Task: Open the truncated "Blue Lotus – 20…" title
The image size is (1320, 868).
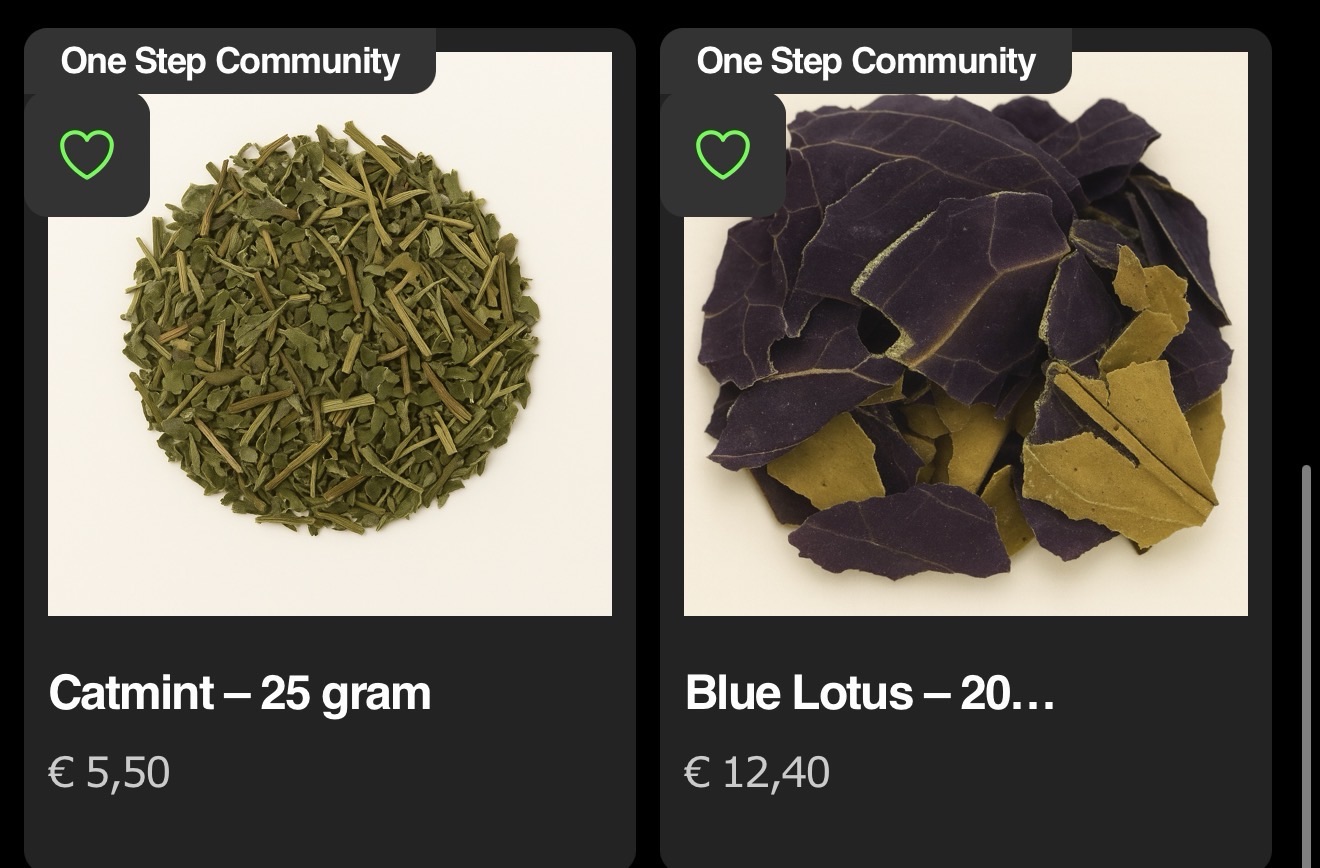Action: point(869,693)
